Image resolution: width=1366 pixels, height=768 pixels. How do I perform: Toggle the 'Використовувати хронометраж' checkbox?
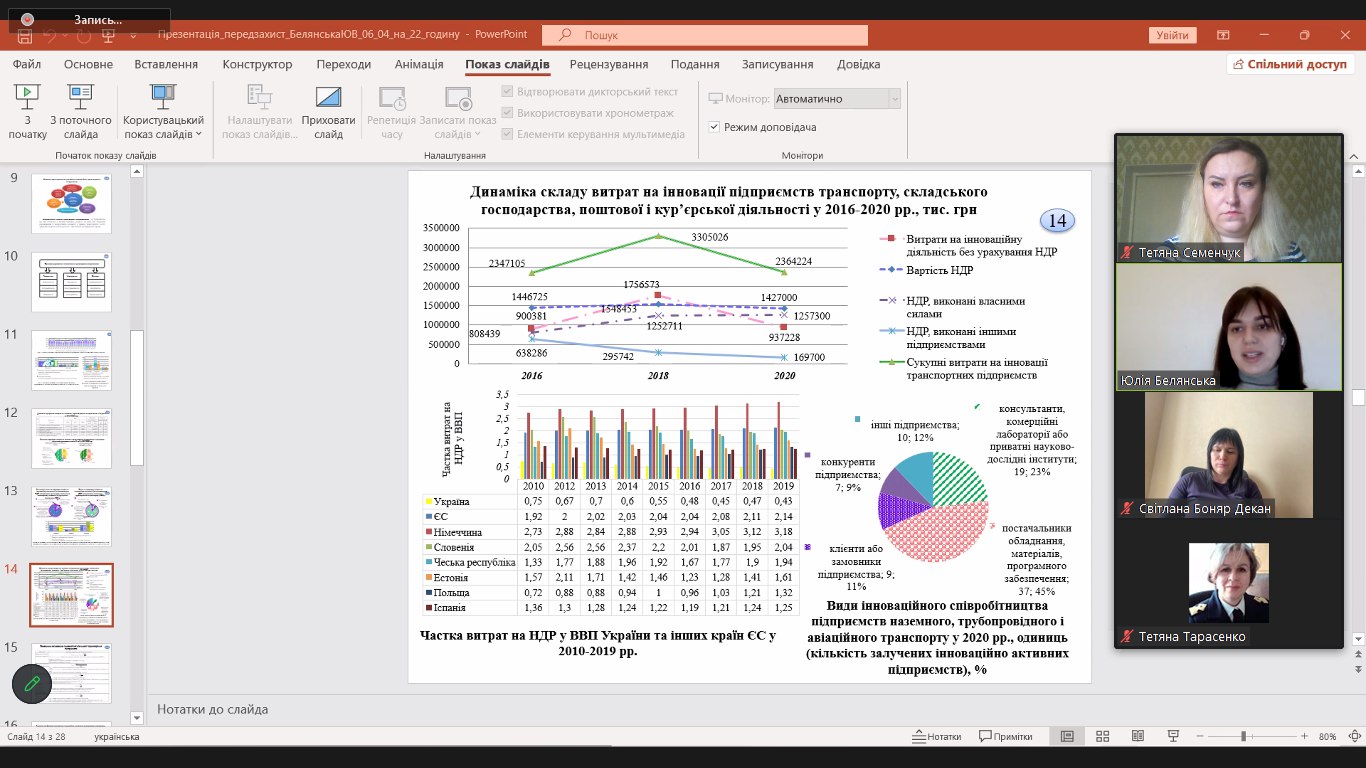(x=507, y=113)
